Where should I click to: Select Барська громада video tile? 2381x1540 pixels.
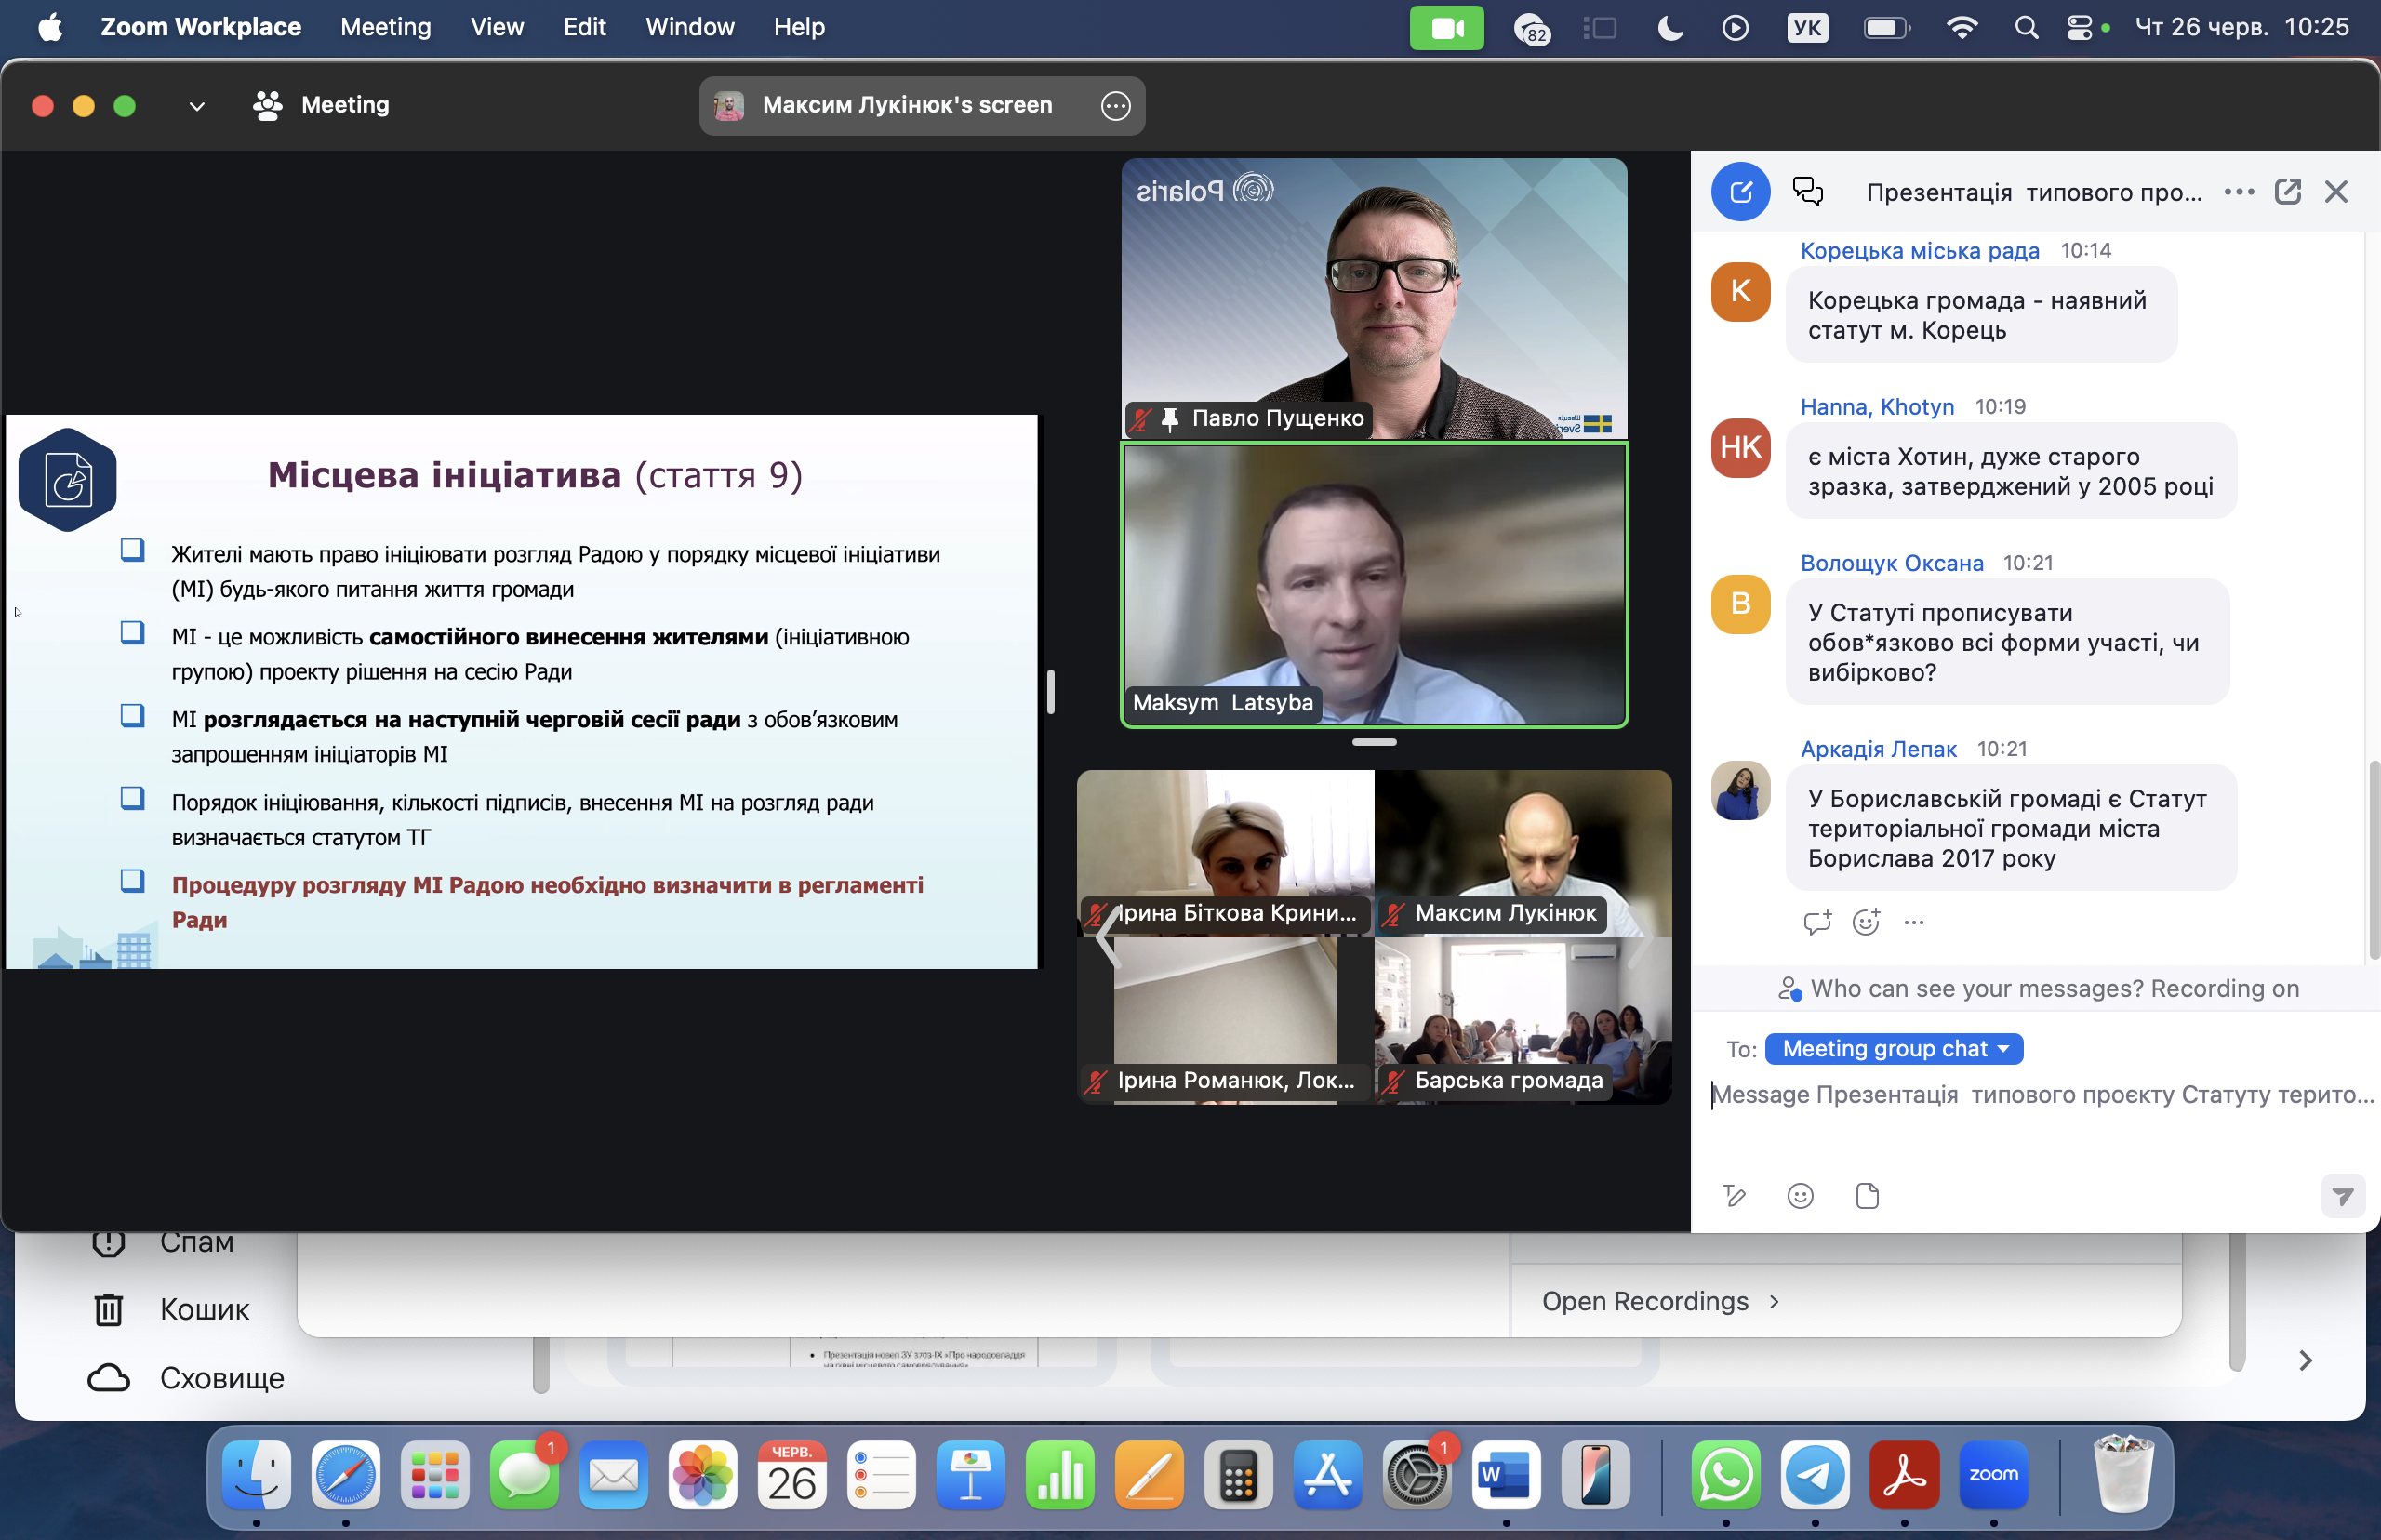coord(1523,1020)
